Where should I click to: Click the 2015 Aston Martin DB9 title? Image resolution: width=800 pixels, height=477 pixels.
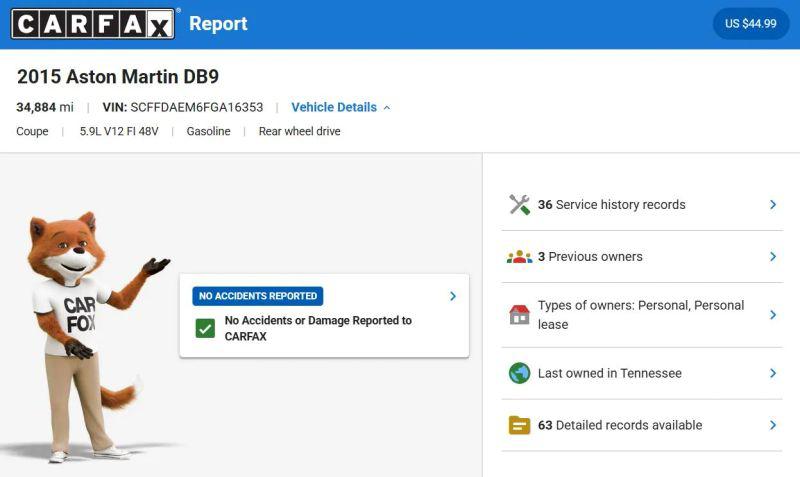tap(118, 77)
